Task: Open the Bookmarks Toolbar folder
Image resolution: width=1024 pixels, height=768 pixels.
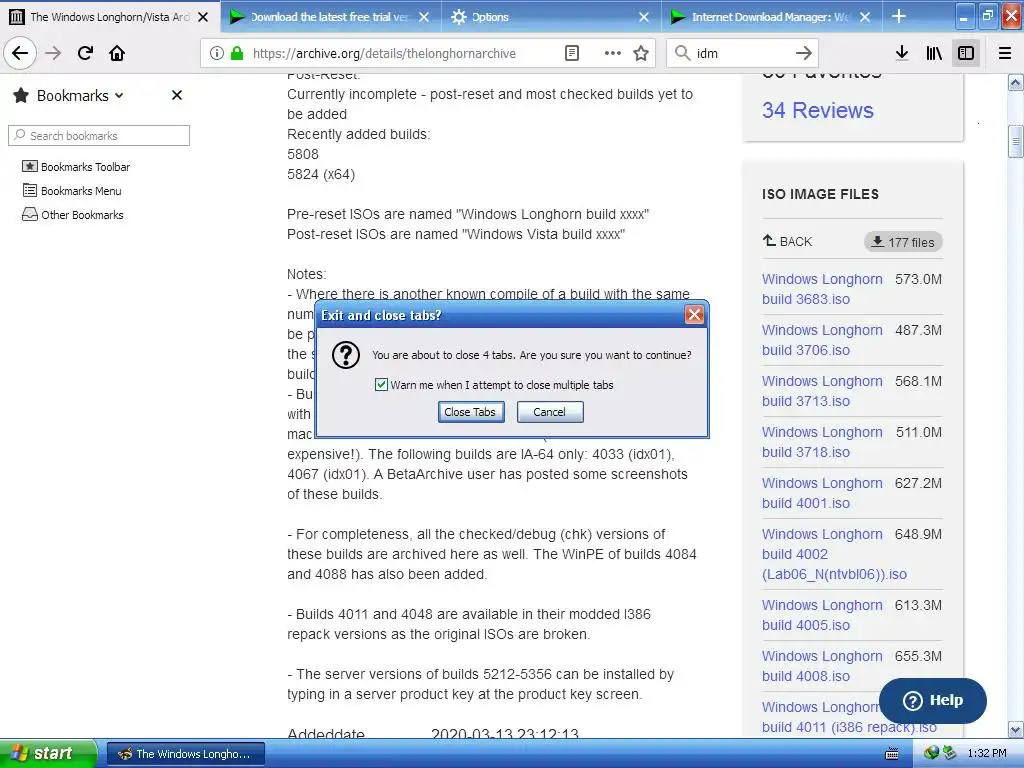Action: tap(76, 167)
